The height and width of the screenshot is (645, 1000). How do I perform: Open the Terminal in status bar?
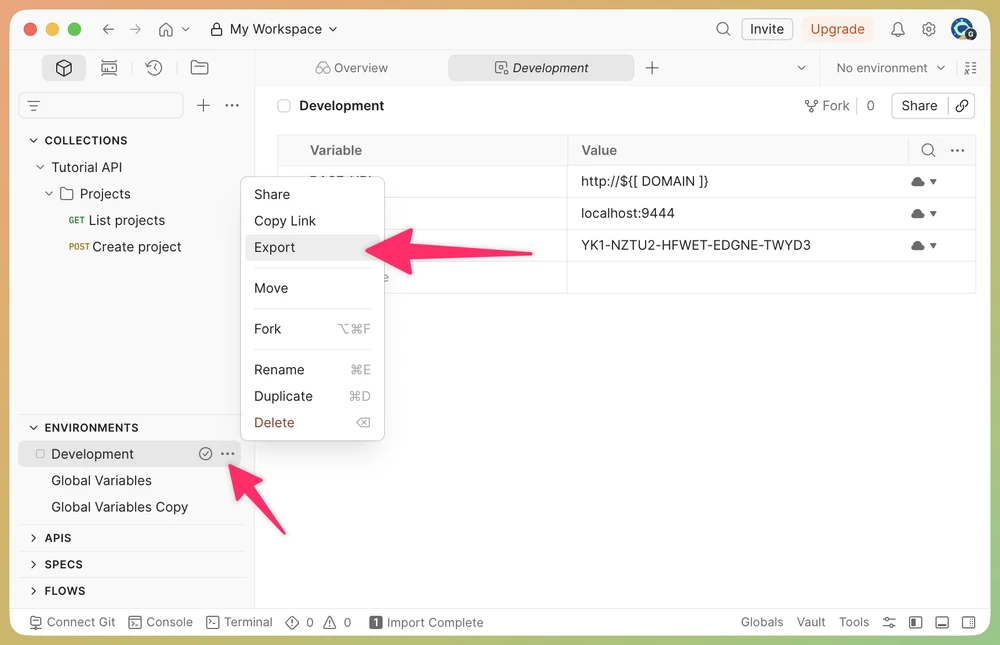[239, 622]
